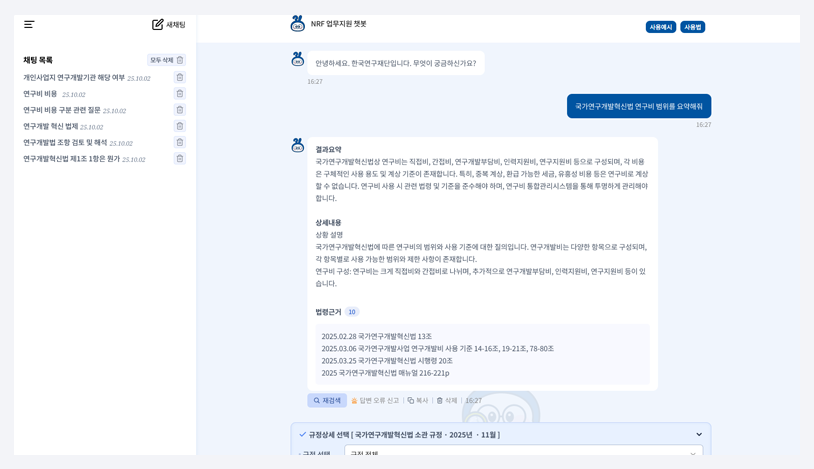This screenshot has height=469, width=814.
Task: Delete the 연구개발혁신법 제1조 1항은 뭔가 chat
Action: tap(180, 158)
